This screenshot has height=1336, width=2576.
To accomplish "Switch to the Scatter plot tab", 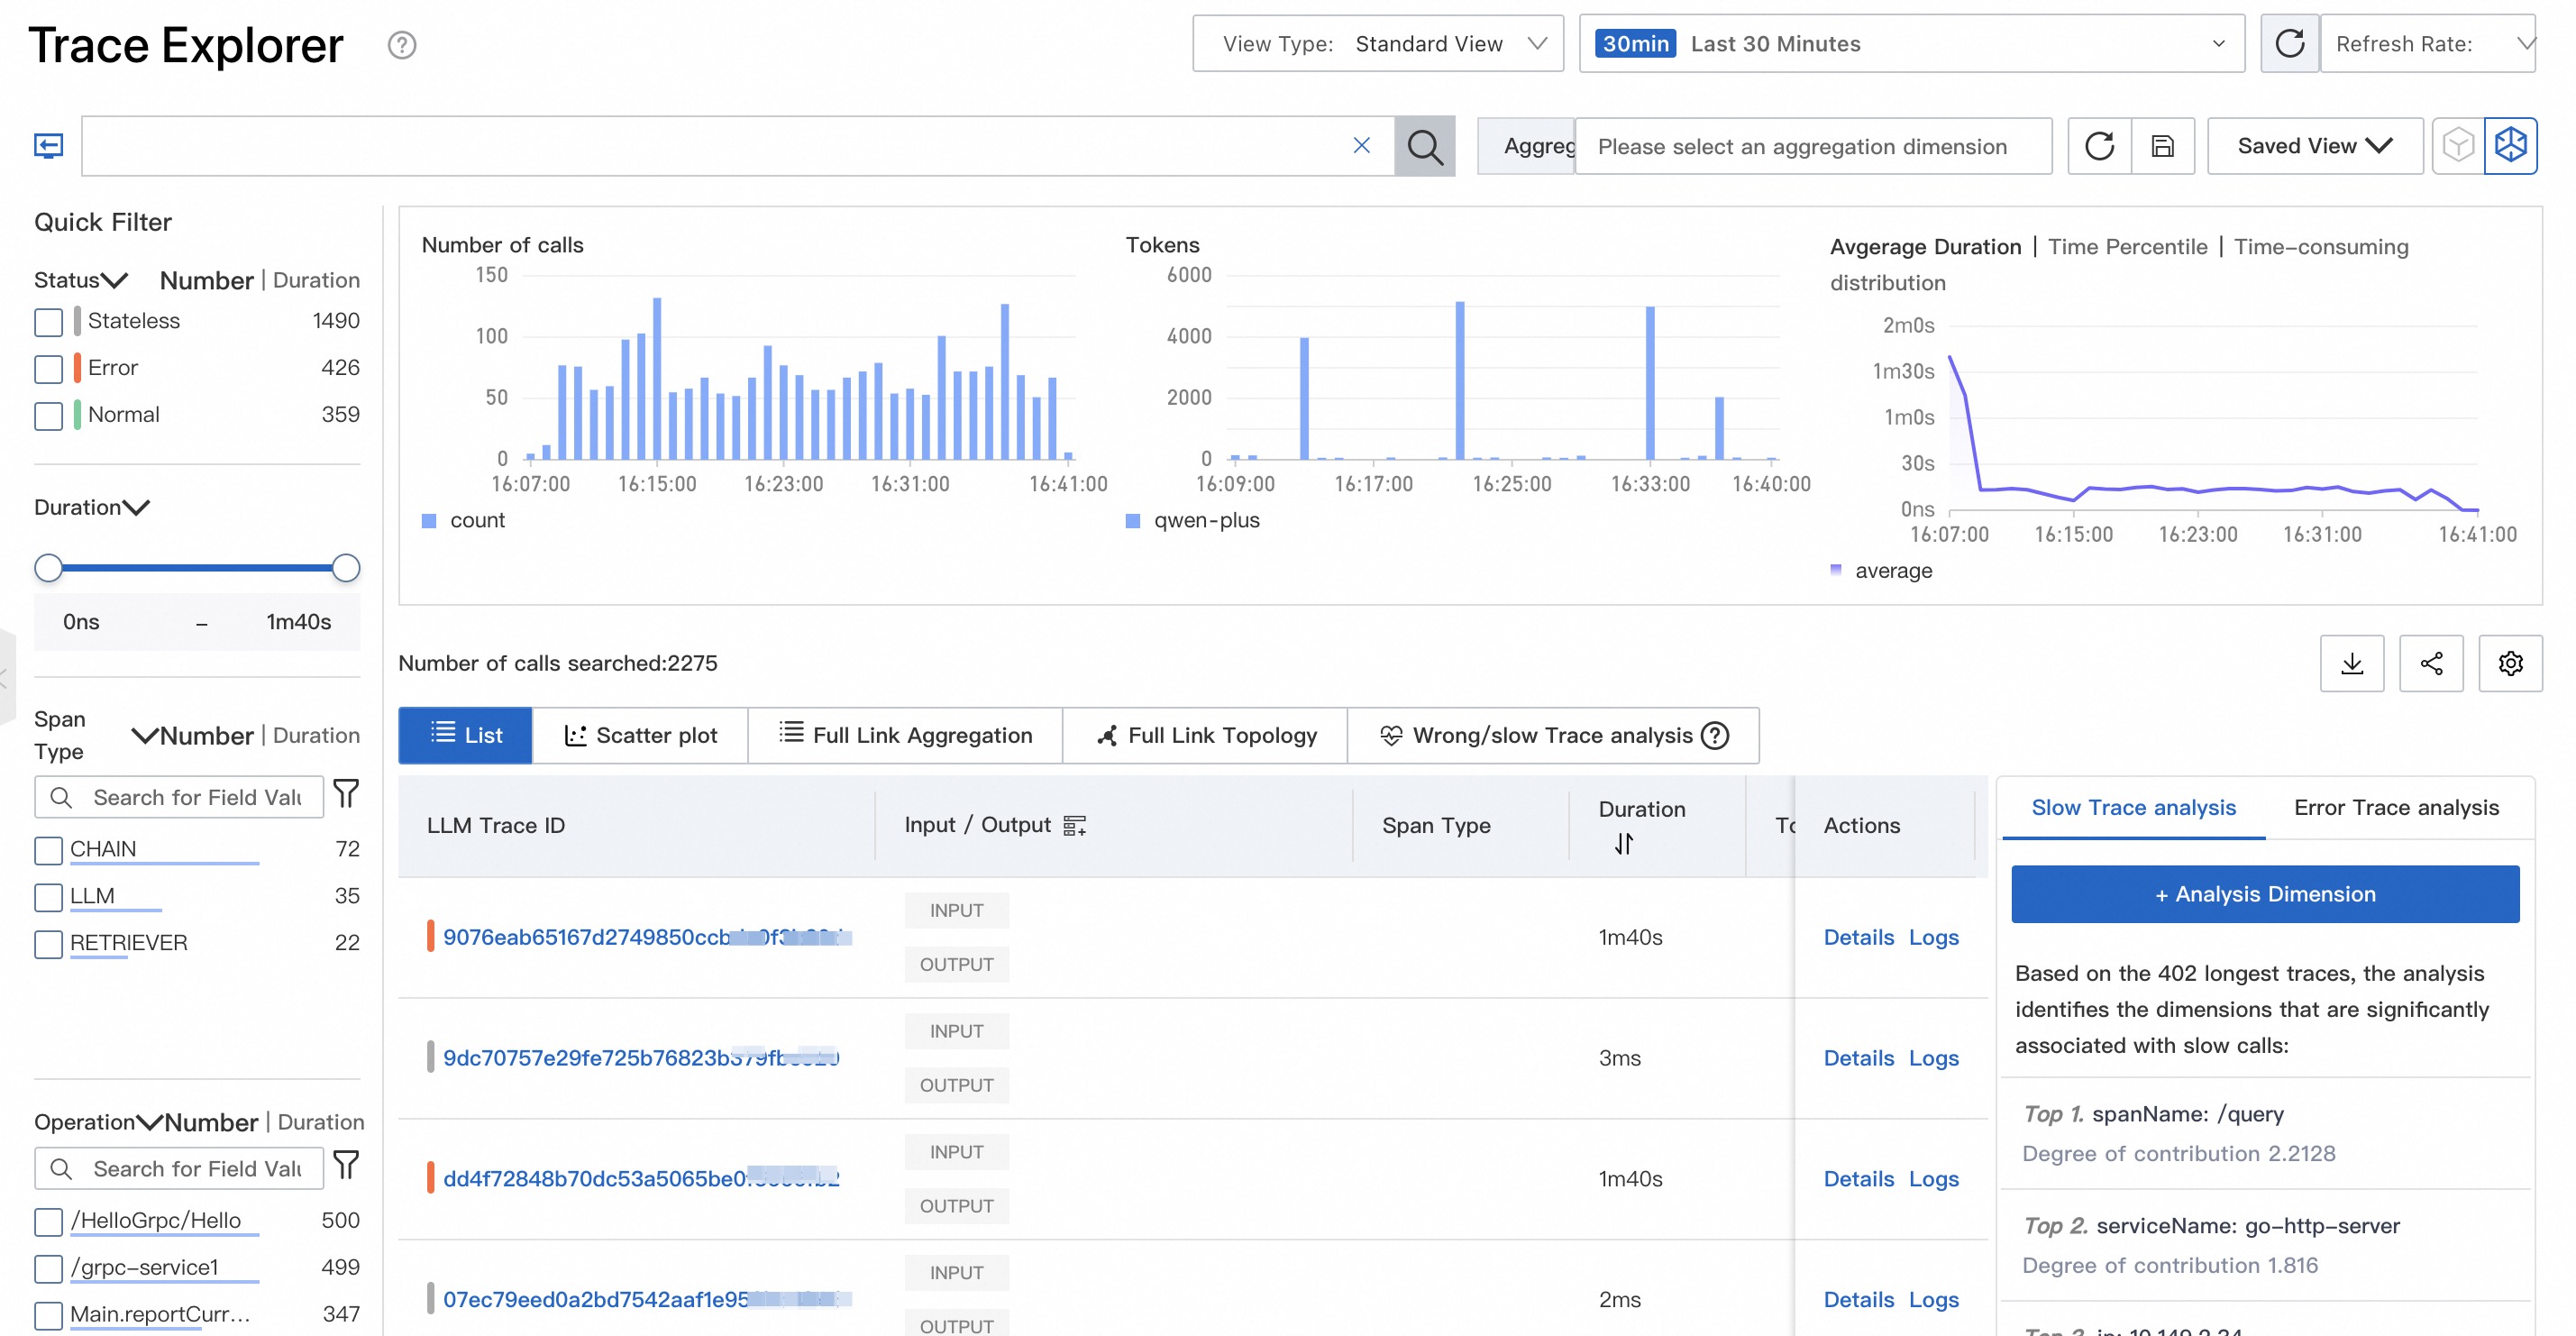I will 641,735.
